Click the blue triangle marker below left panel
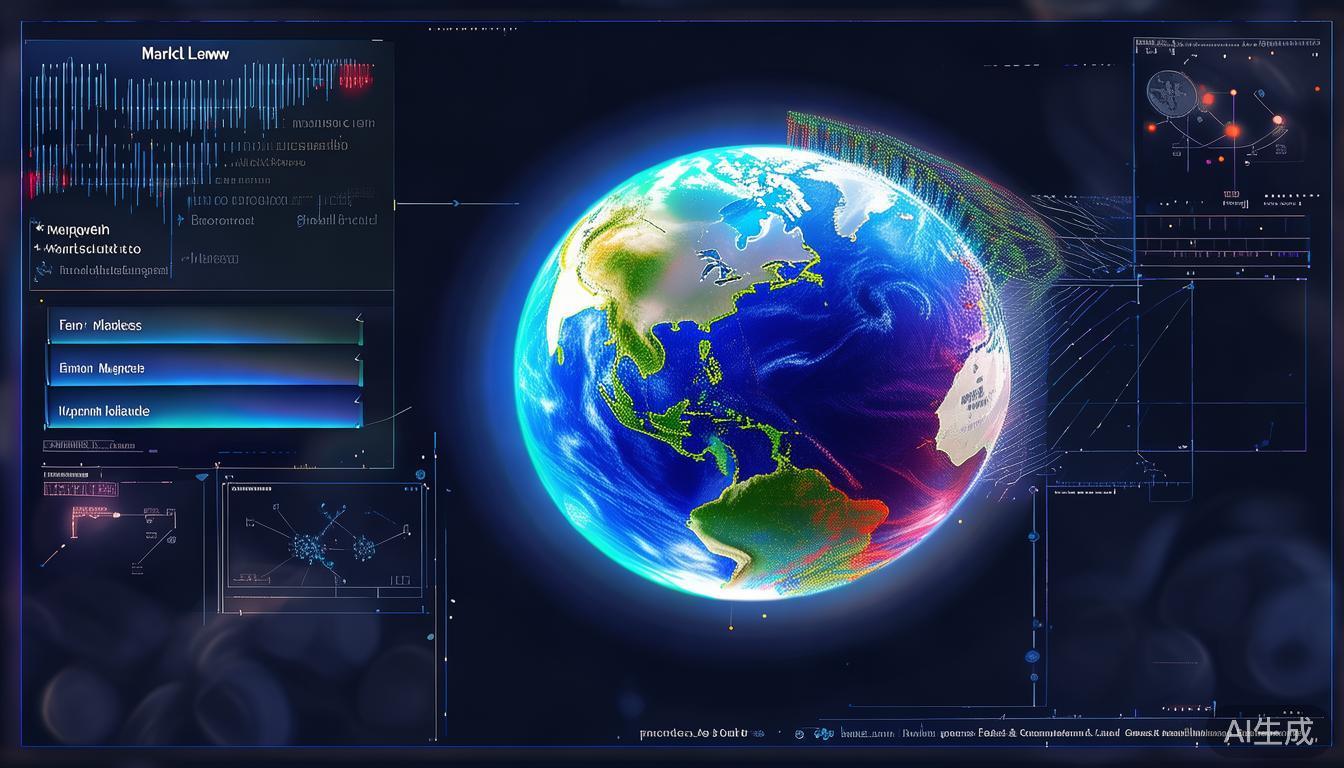 202,477
